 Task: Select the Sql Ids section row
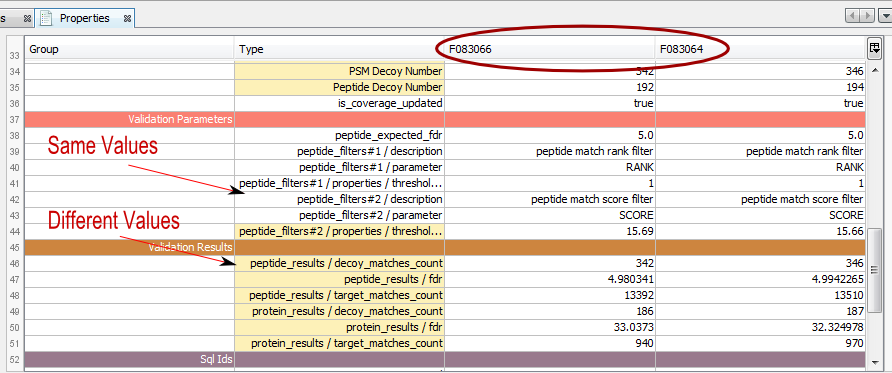(445, 359)
